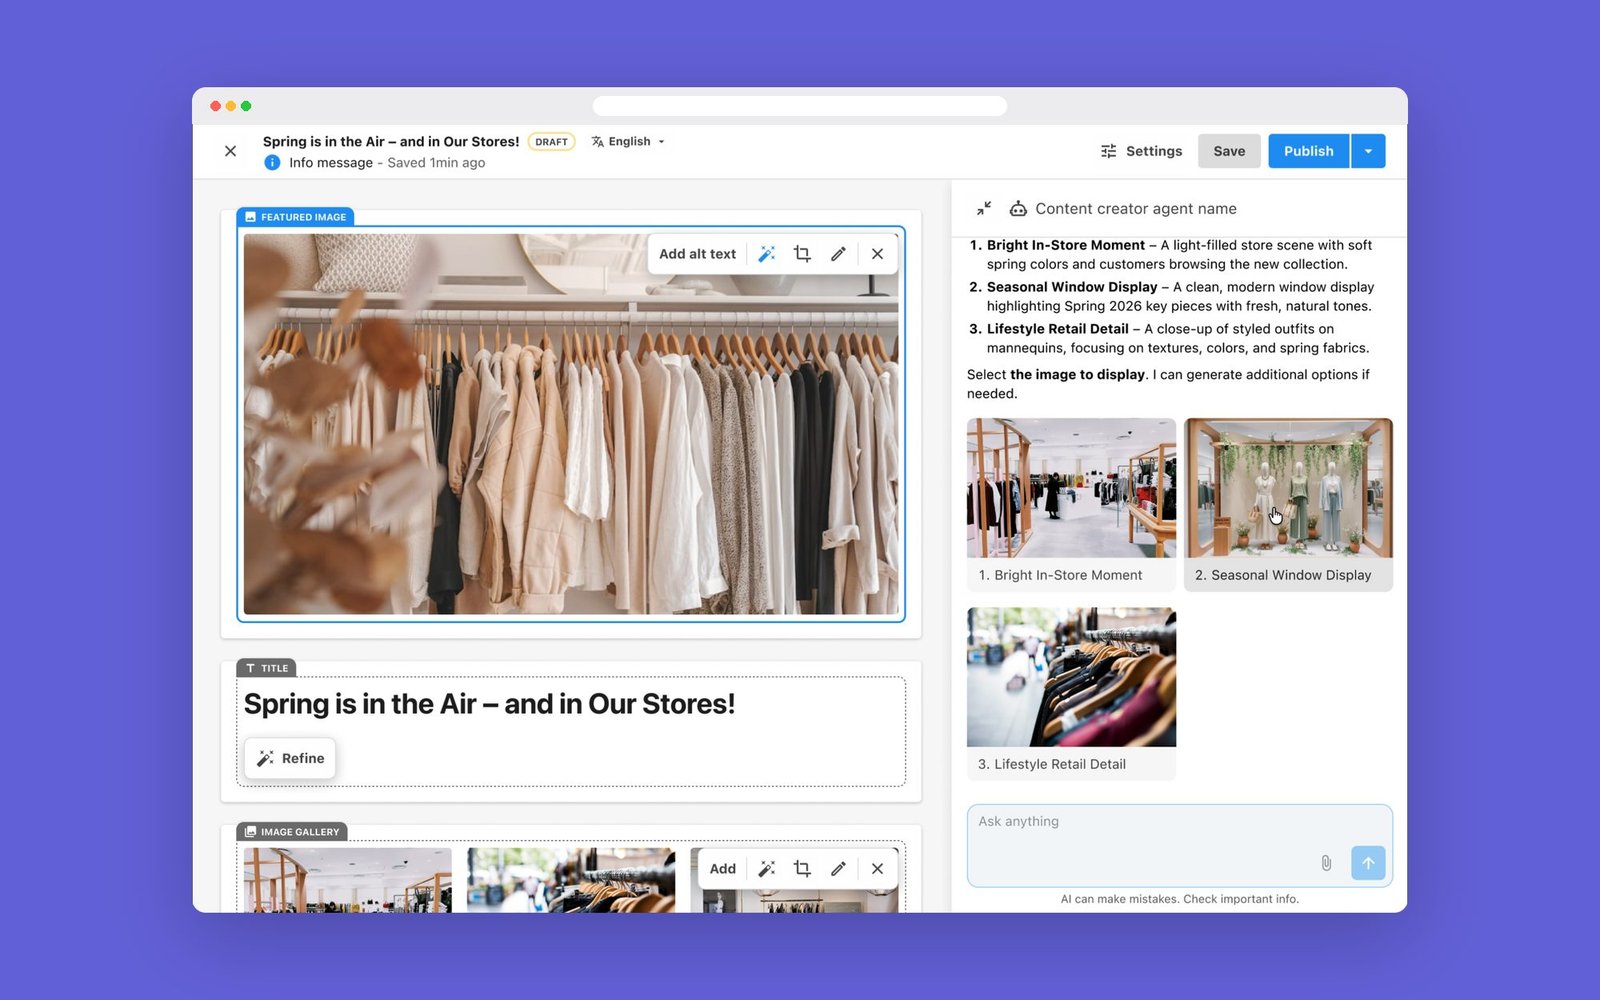
Task: Expand the Publish options dropdown arrow
Action: click(x=1368, y=151)
